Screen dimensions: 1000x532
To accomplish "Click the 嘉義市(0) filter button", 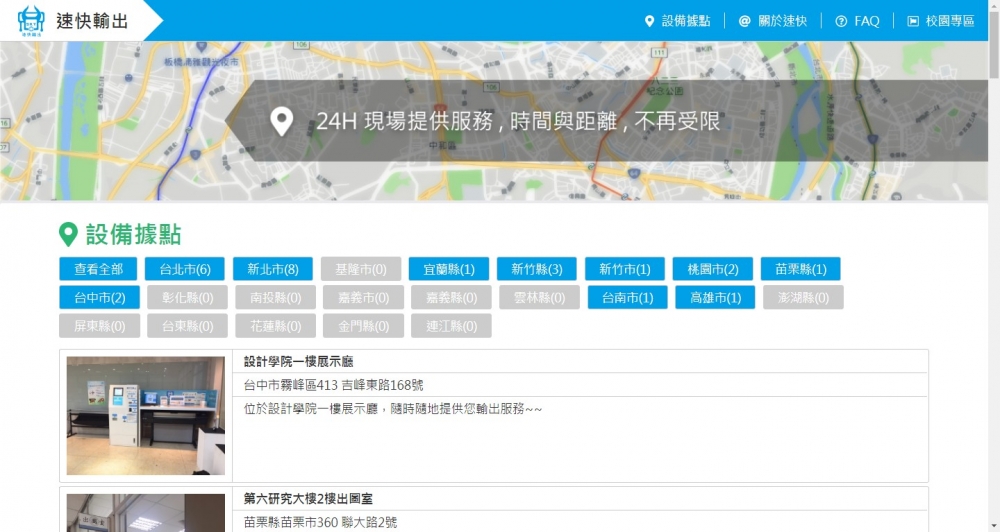I will click(364, 297).
